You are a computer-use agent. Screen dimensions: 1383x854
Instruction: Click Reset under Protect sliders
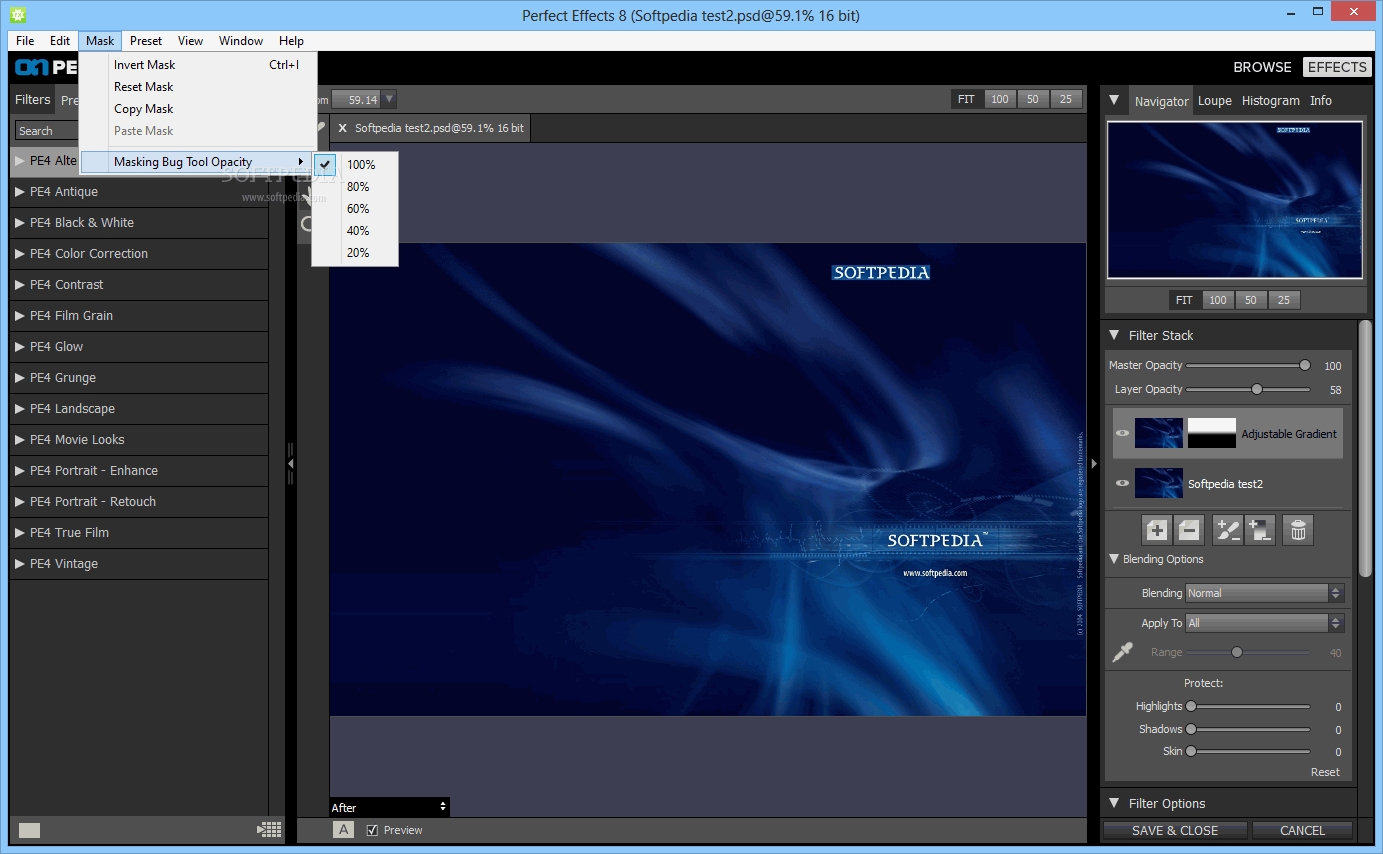pos(1325,772)
